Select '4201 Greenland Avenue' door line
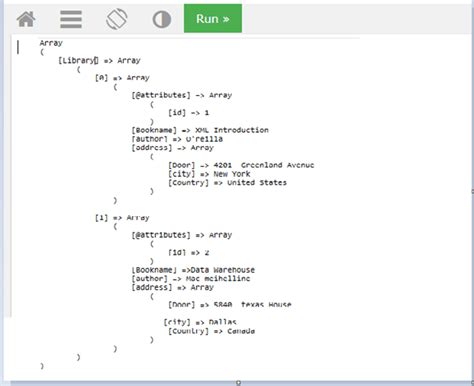 pos(241,165)
